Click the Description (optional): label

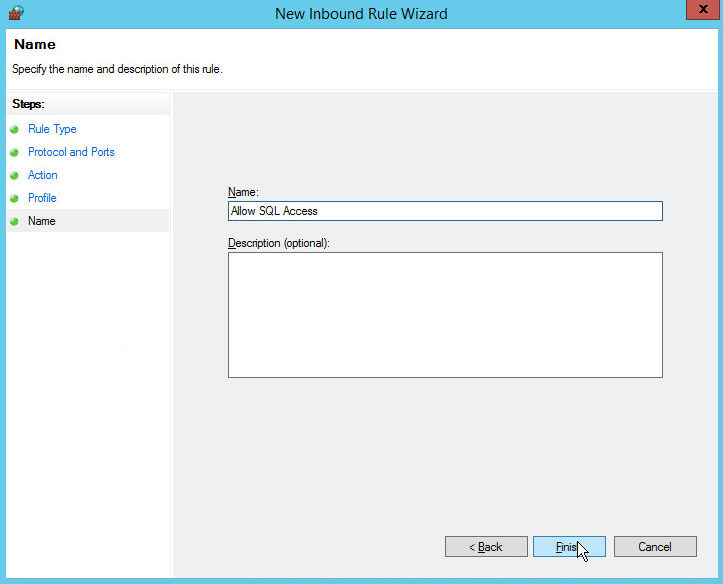pos(279,243)
